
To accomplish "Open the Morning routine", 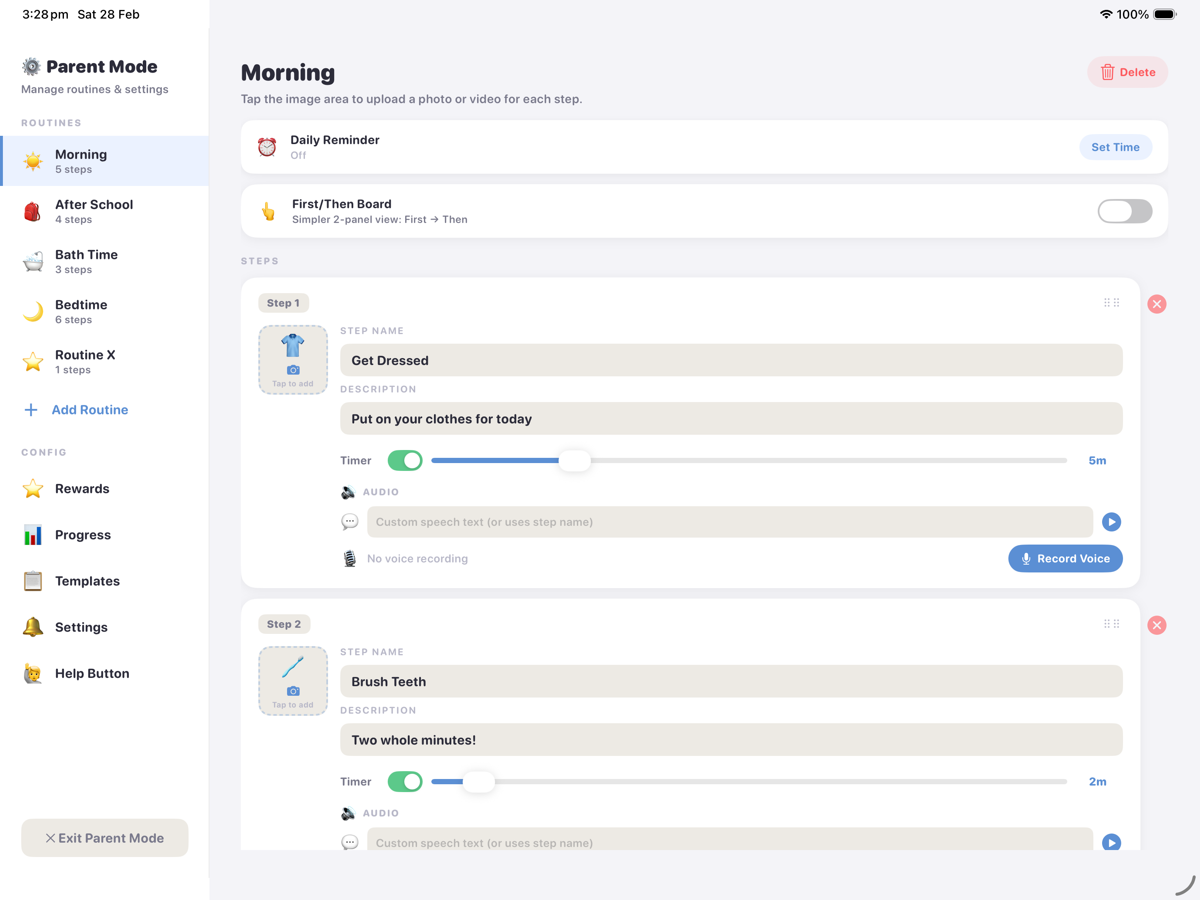I will tap(104, 161).
